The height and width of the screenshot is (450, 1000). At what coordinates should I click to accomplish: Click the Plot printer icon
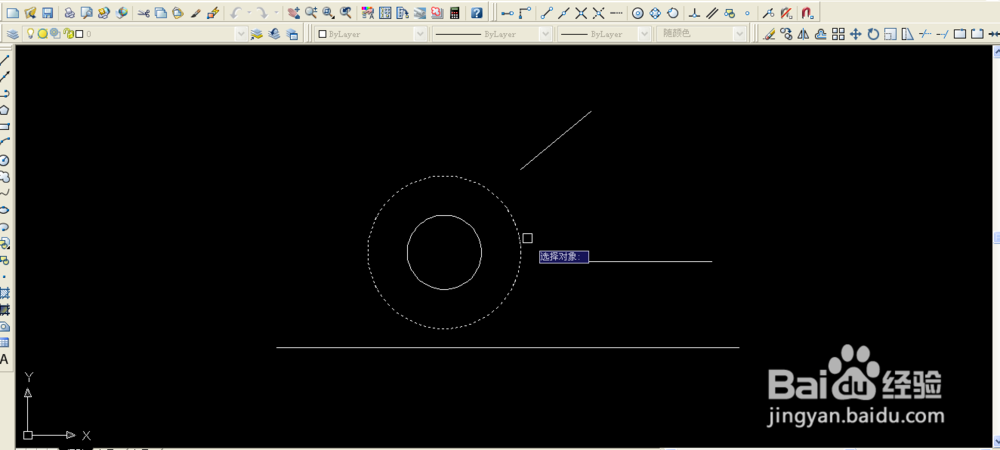tap(70, 13)
